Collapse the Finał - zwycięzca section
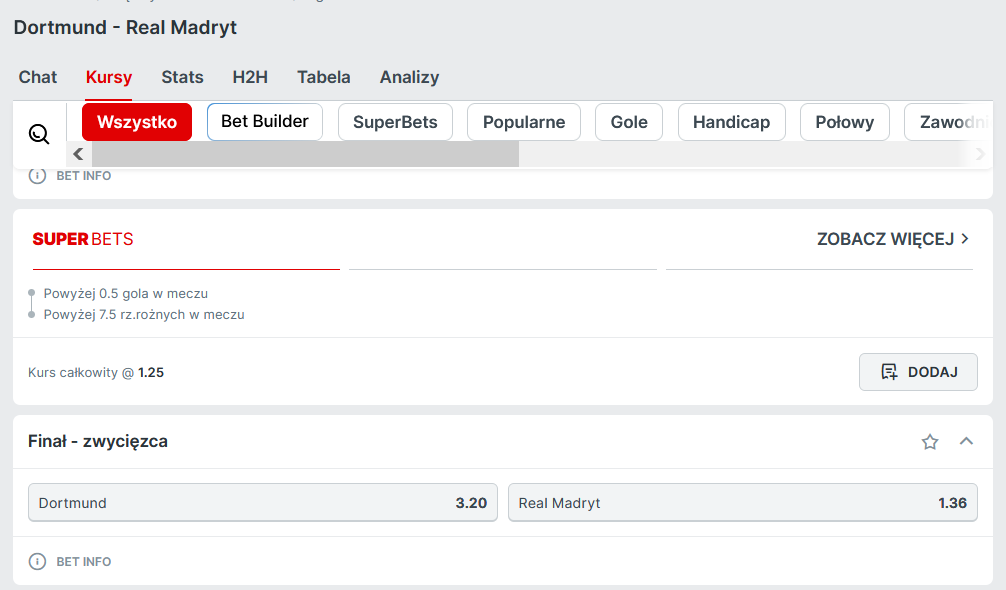The image size is (1006, 590). (966, 441)
